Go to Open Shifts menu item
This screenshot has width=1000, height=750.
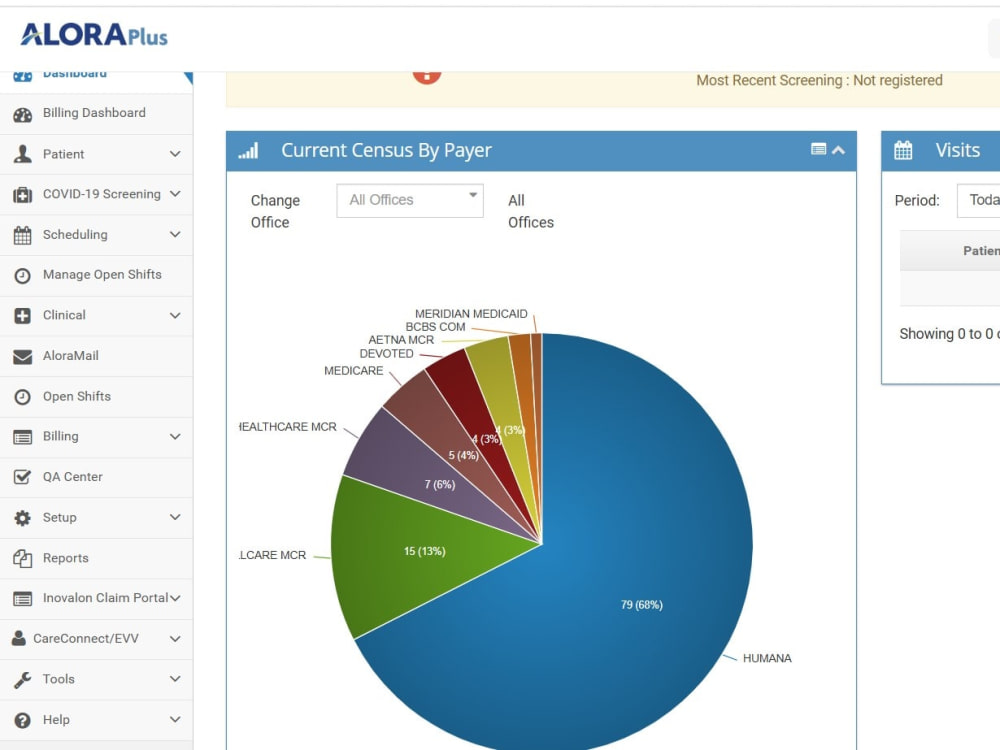point(96,397)
